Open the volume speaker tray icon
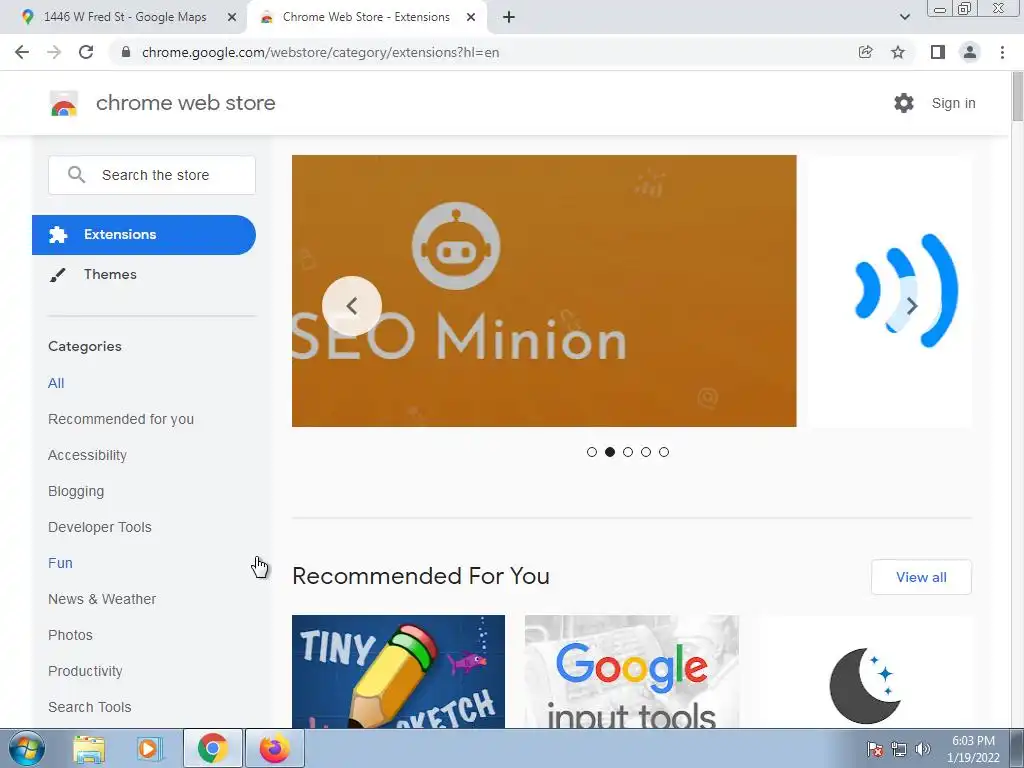This screenshot has width=1024, height=768. [x=923, y=749]
